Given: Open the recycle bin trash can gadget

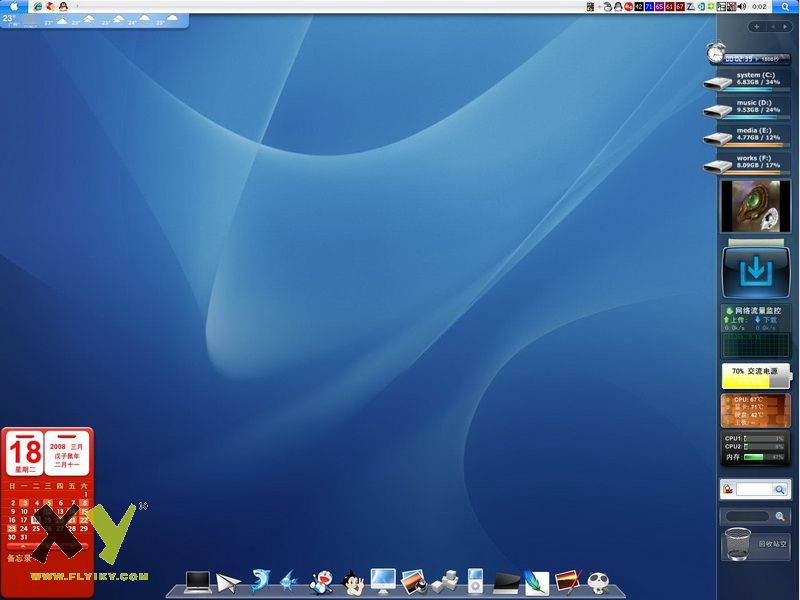Looking at the screenshot, I should pos(738,544).
